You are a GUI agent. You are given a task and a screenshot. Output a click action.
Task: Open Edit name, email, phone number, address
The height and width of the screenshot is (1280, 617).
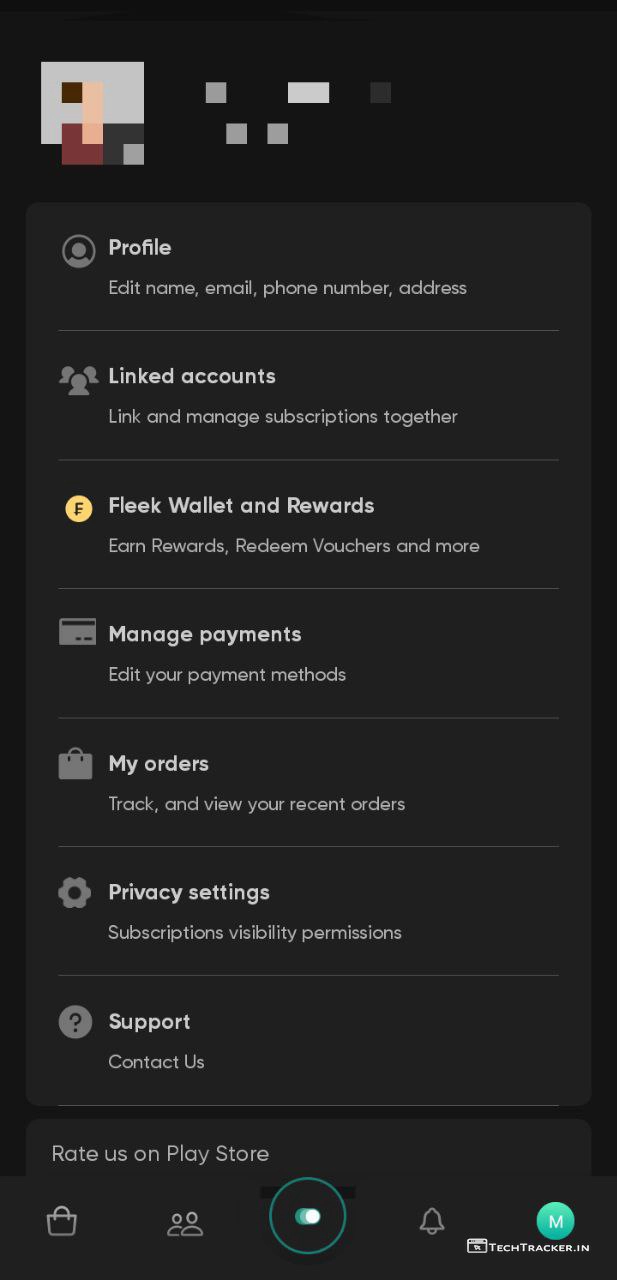pos(287,288)
